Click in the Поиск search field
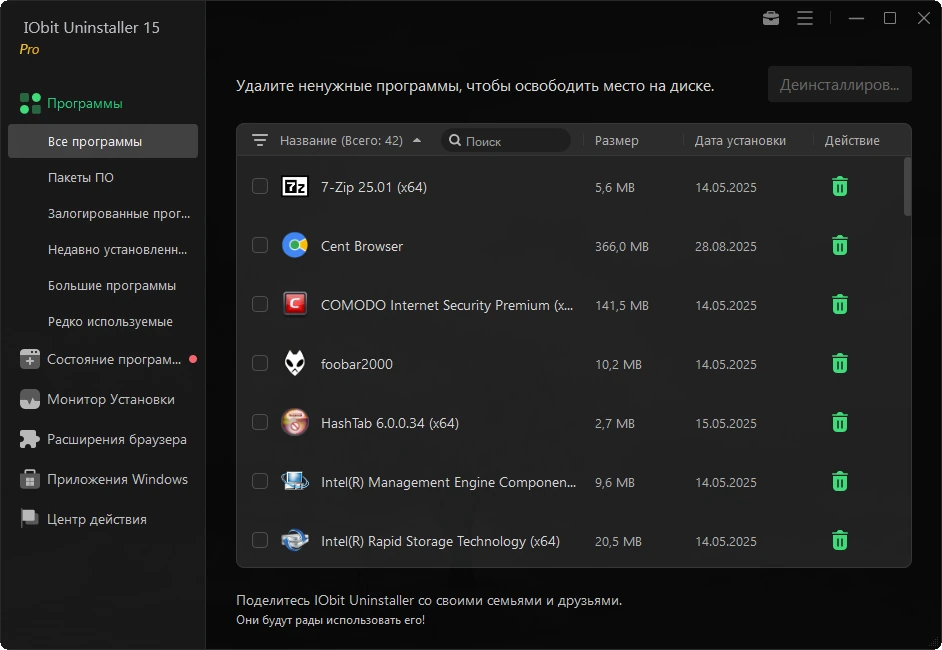This screenshot has height=650, width=942. tap(506, 141)
